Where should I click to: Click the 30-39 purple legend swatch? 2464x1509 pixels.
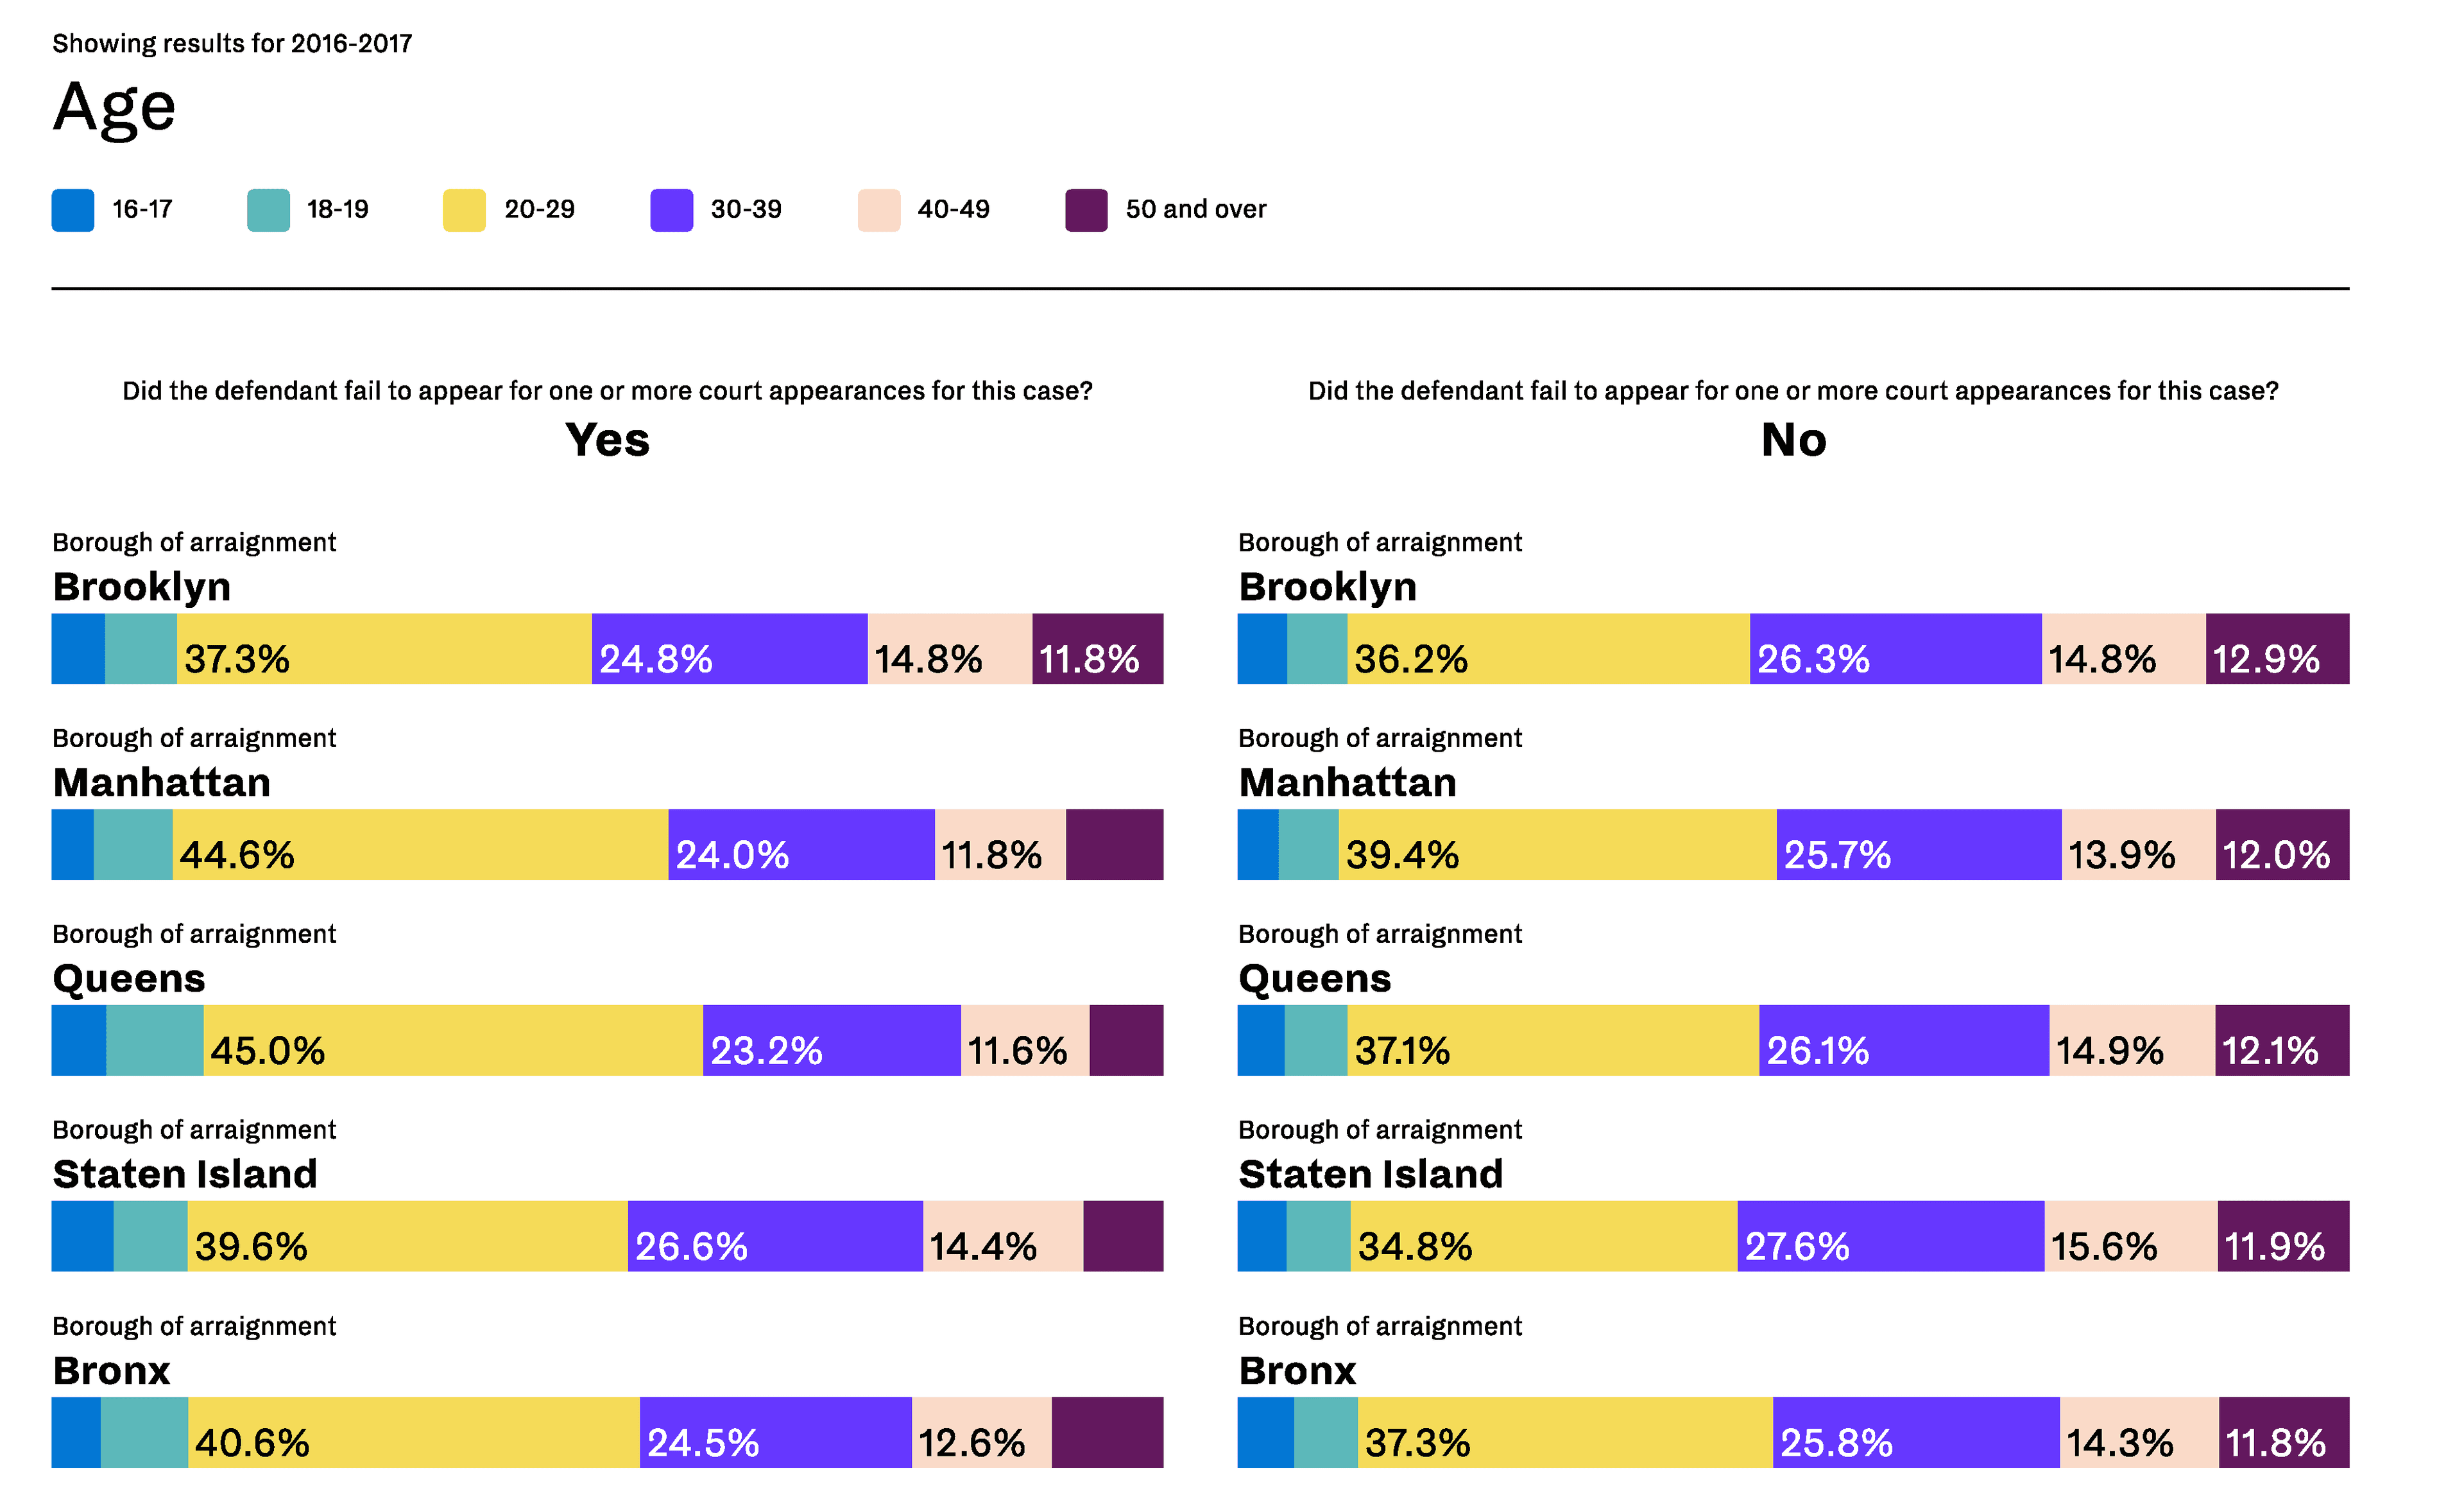(x=671, y=210)
